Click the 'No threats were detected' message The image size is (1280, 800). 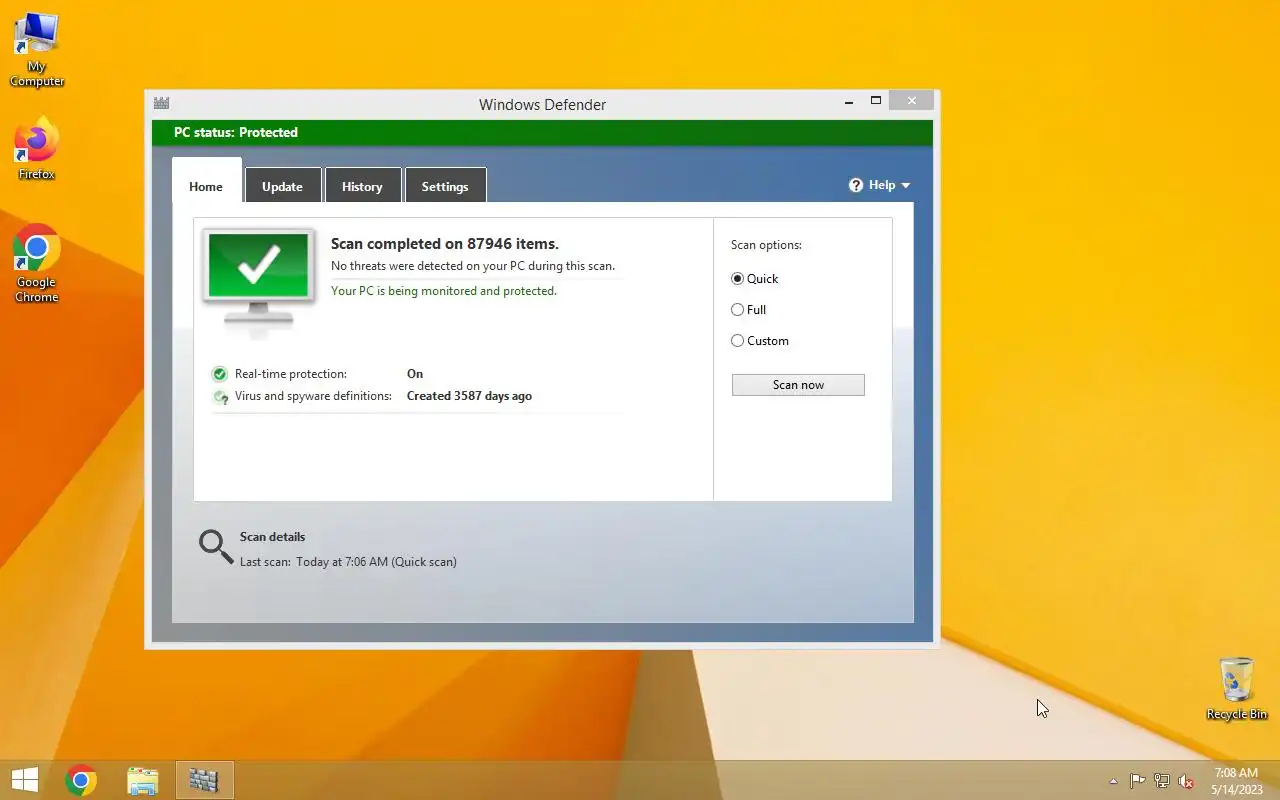coord(473,266)
